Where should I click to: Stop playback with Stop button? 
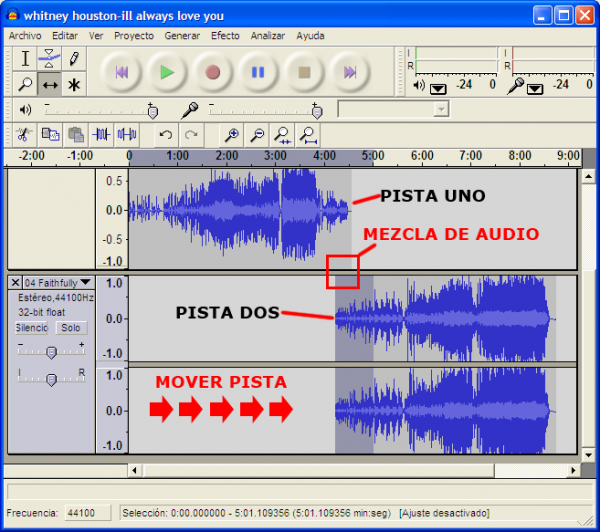click(304, 72)
